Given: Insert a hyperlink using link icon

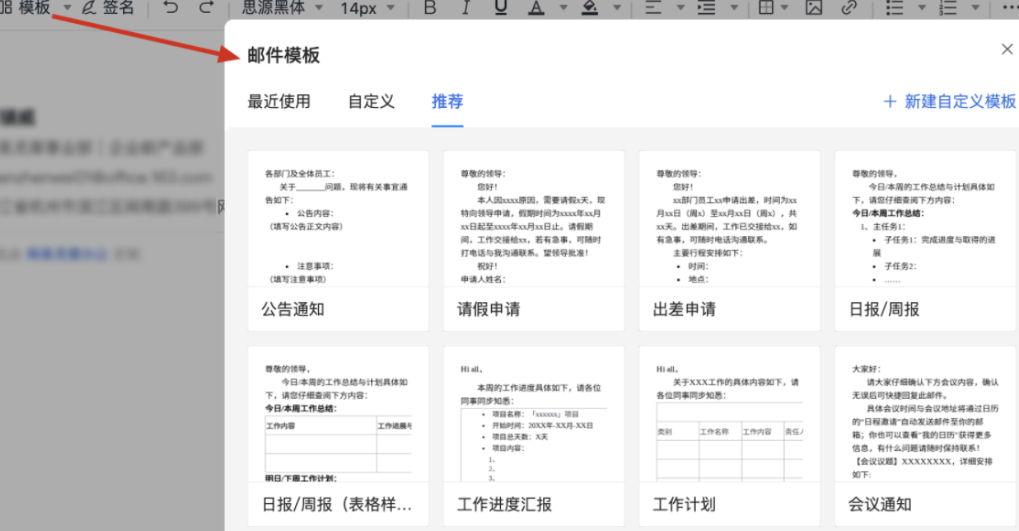Looking at the screenshot, I should click(x=849, y=7).
